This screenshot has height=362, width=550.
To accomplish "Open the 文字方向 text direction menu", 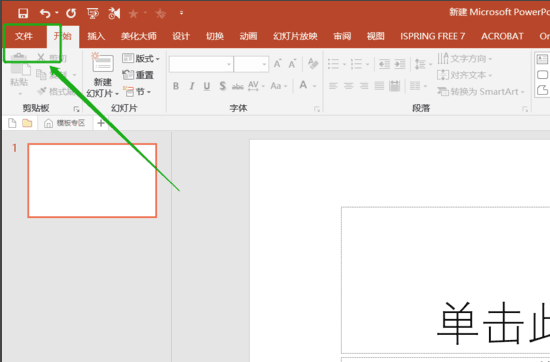I will [465, 59].
